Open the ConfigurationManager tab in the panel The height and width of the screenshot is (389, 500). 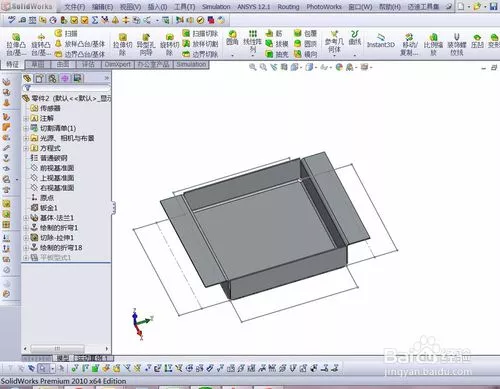[52, 79]
